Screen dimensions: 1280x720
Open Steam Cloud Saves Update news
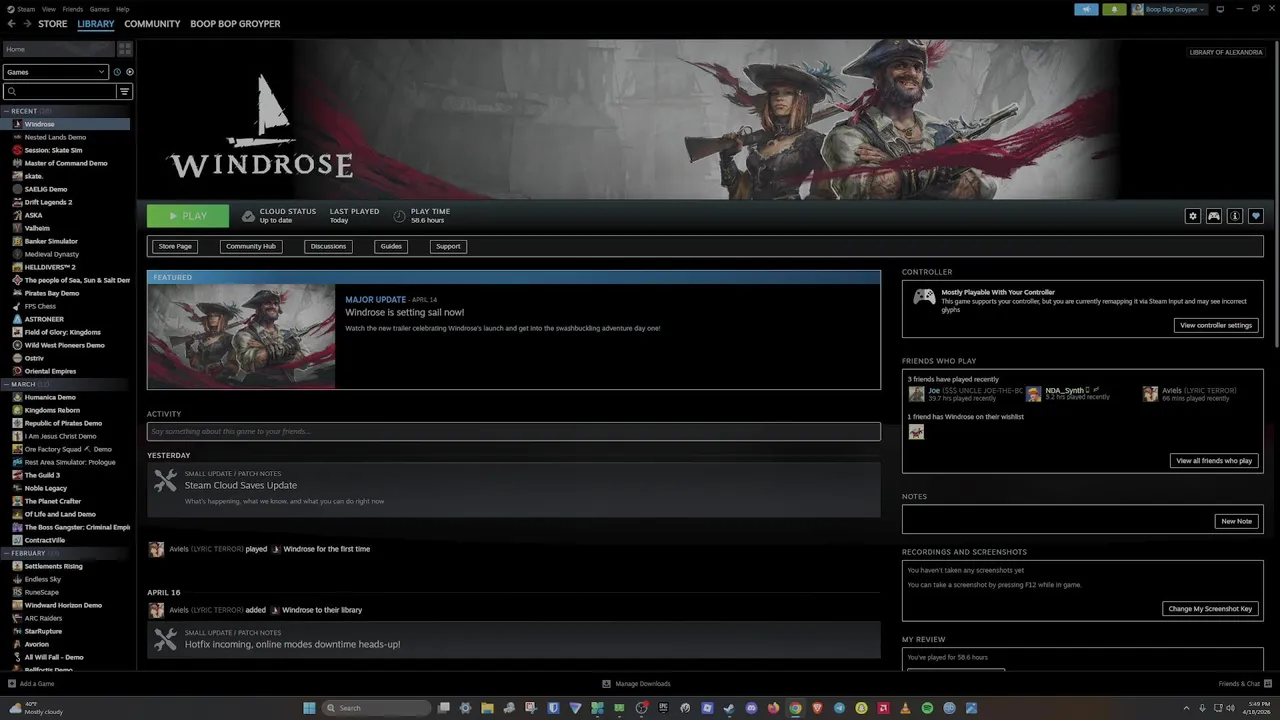514,489
